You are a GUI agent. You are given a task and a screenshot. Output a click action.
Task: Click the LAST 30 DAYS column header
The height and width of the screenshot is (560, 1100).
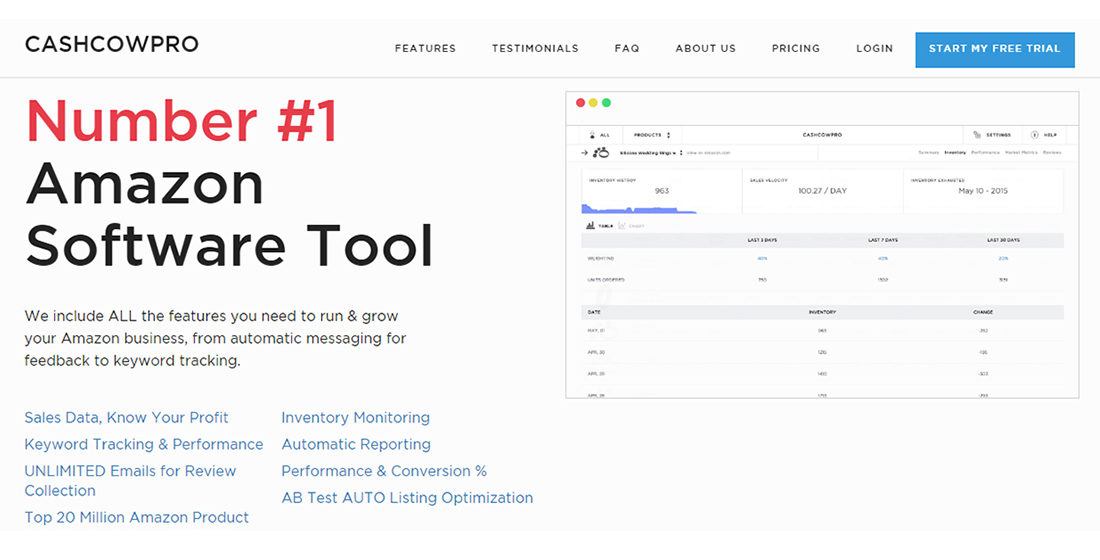coord(1003,240)
